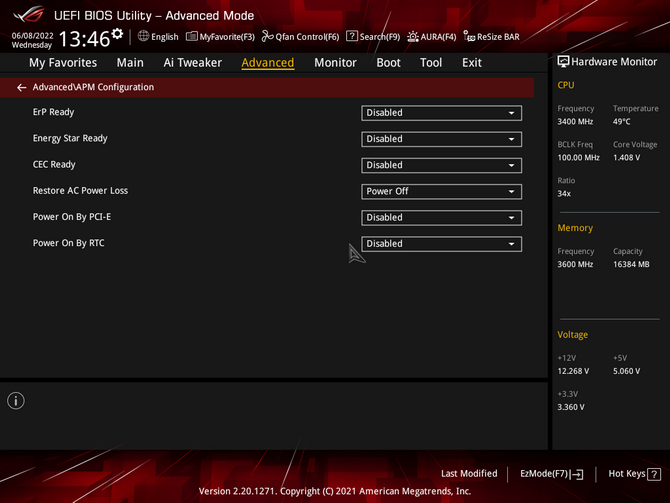Show the Hot Keys help
Screen dimensions: 670x503
click(634, 474)
